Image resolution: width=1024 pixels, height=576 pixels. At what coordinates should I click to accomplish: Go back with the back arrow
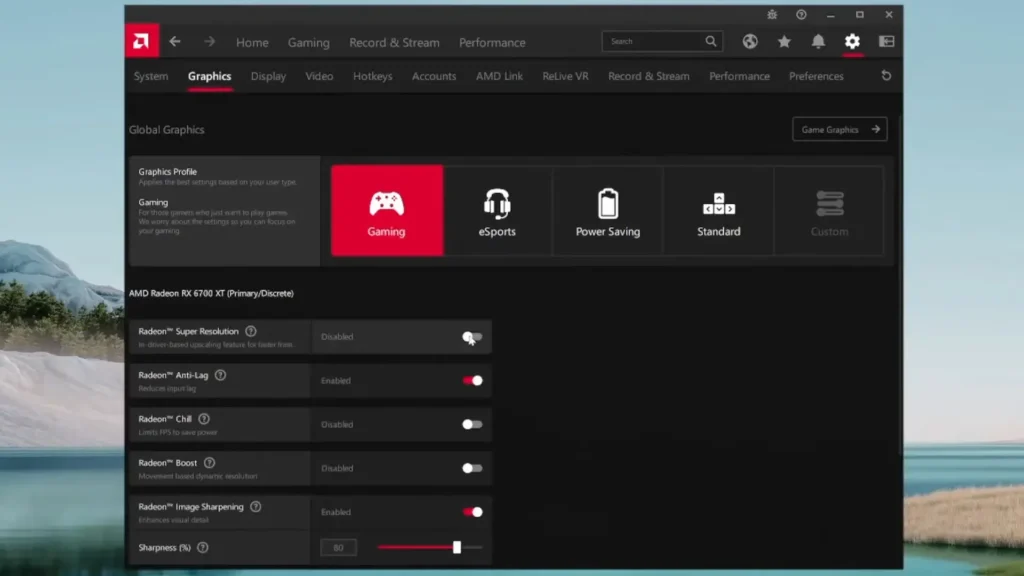click(x=174, y=41)
